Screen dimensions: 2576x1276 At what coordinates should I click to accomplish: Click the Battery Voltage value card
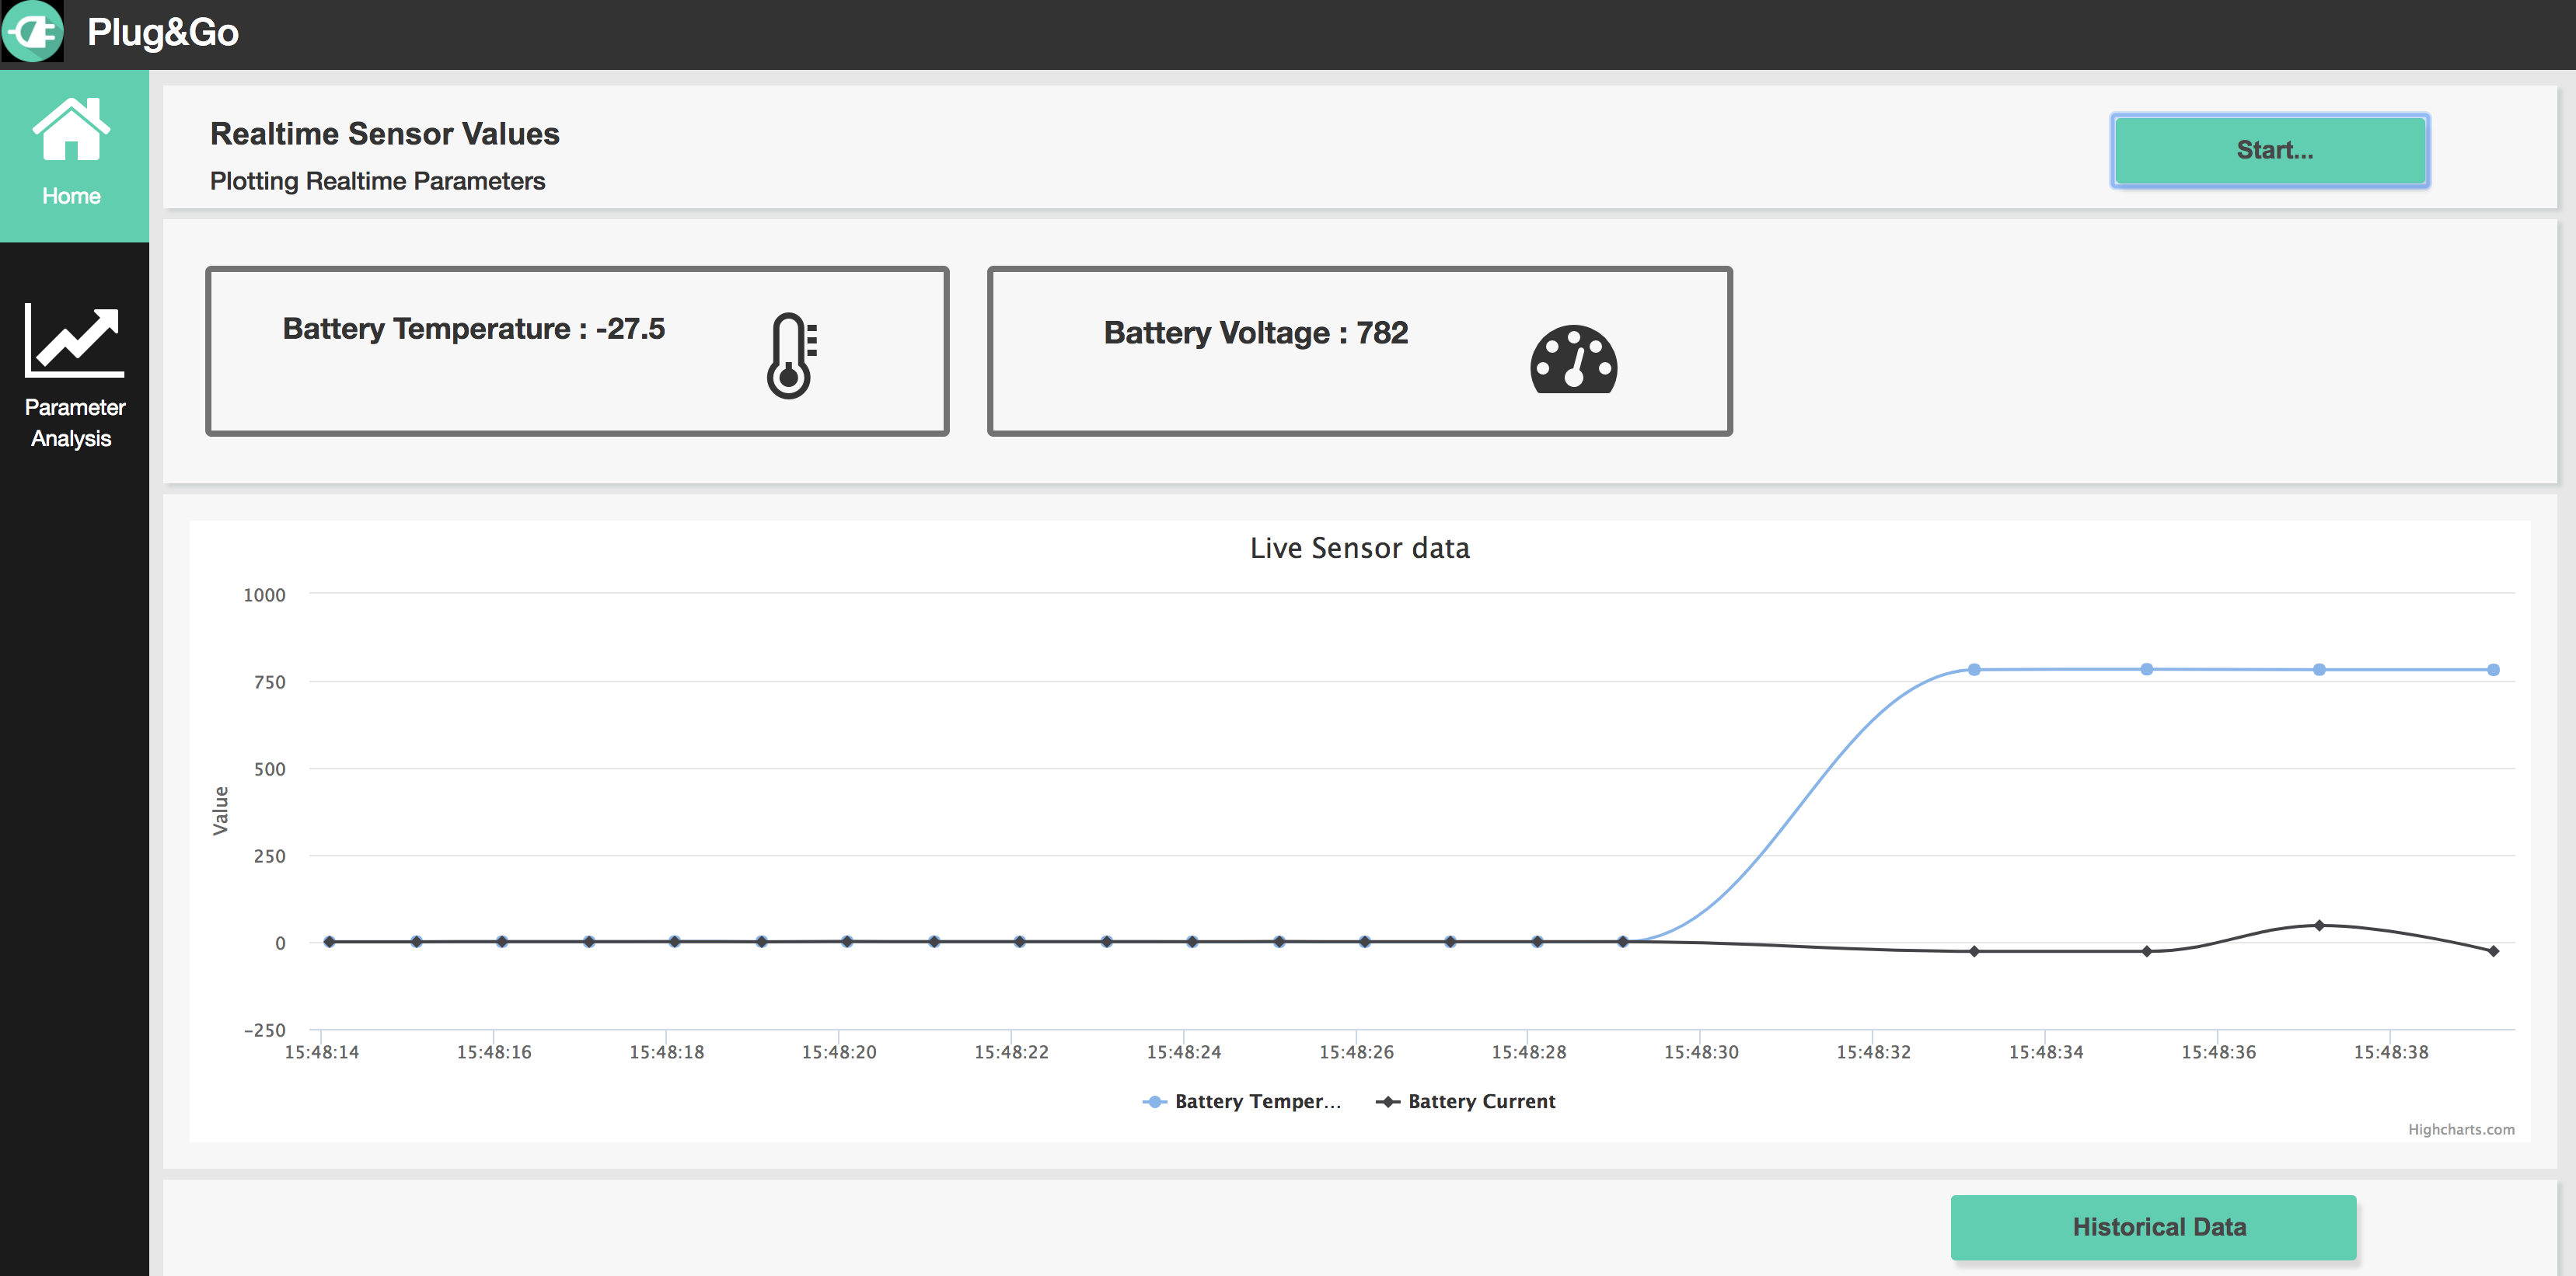click(1359, 350)
